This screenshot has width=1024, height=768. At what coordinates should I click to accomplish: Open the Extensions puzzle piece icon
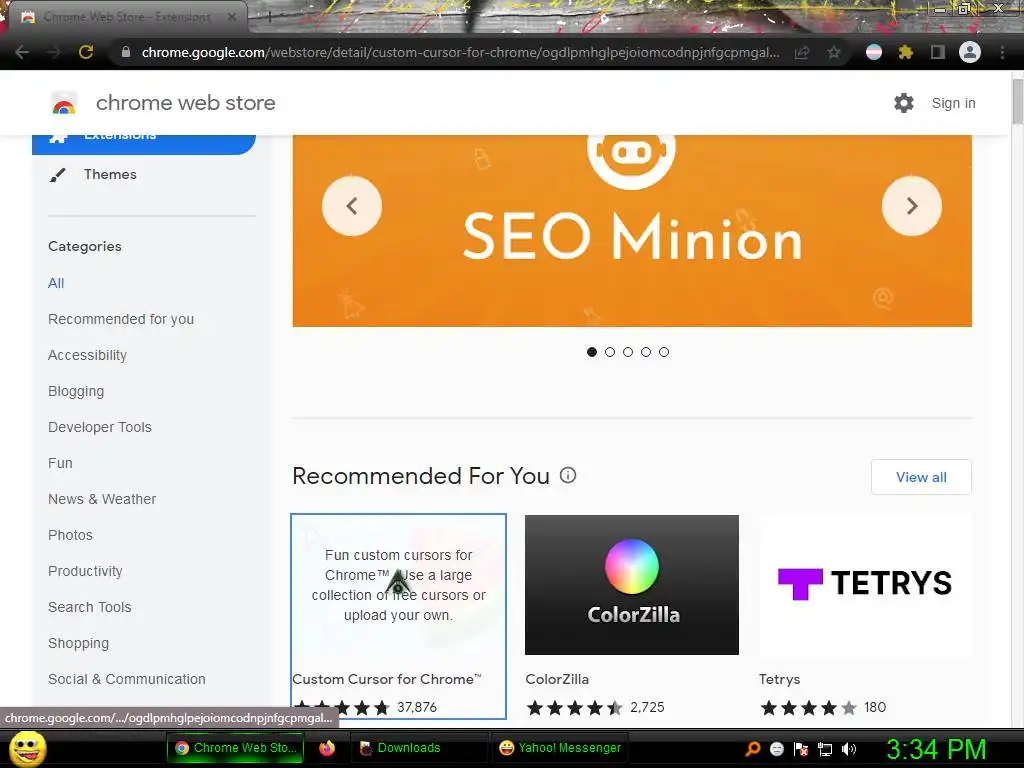(905, 52)
